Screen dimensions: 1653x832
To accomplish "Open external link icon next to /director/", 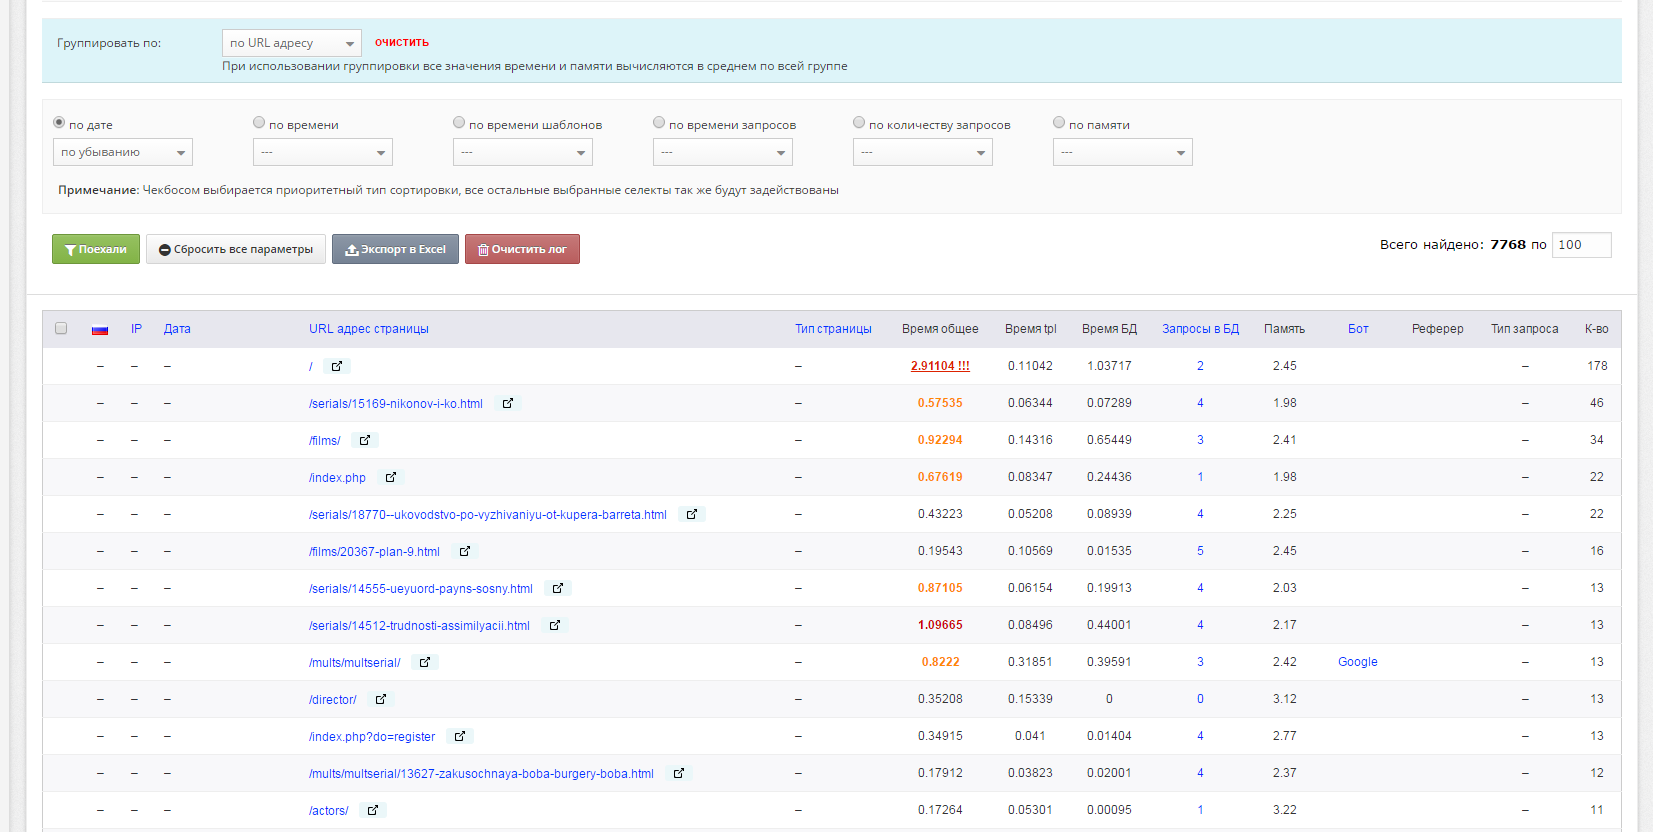I will tap(381, 699).
